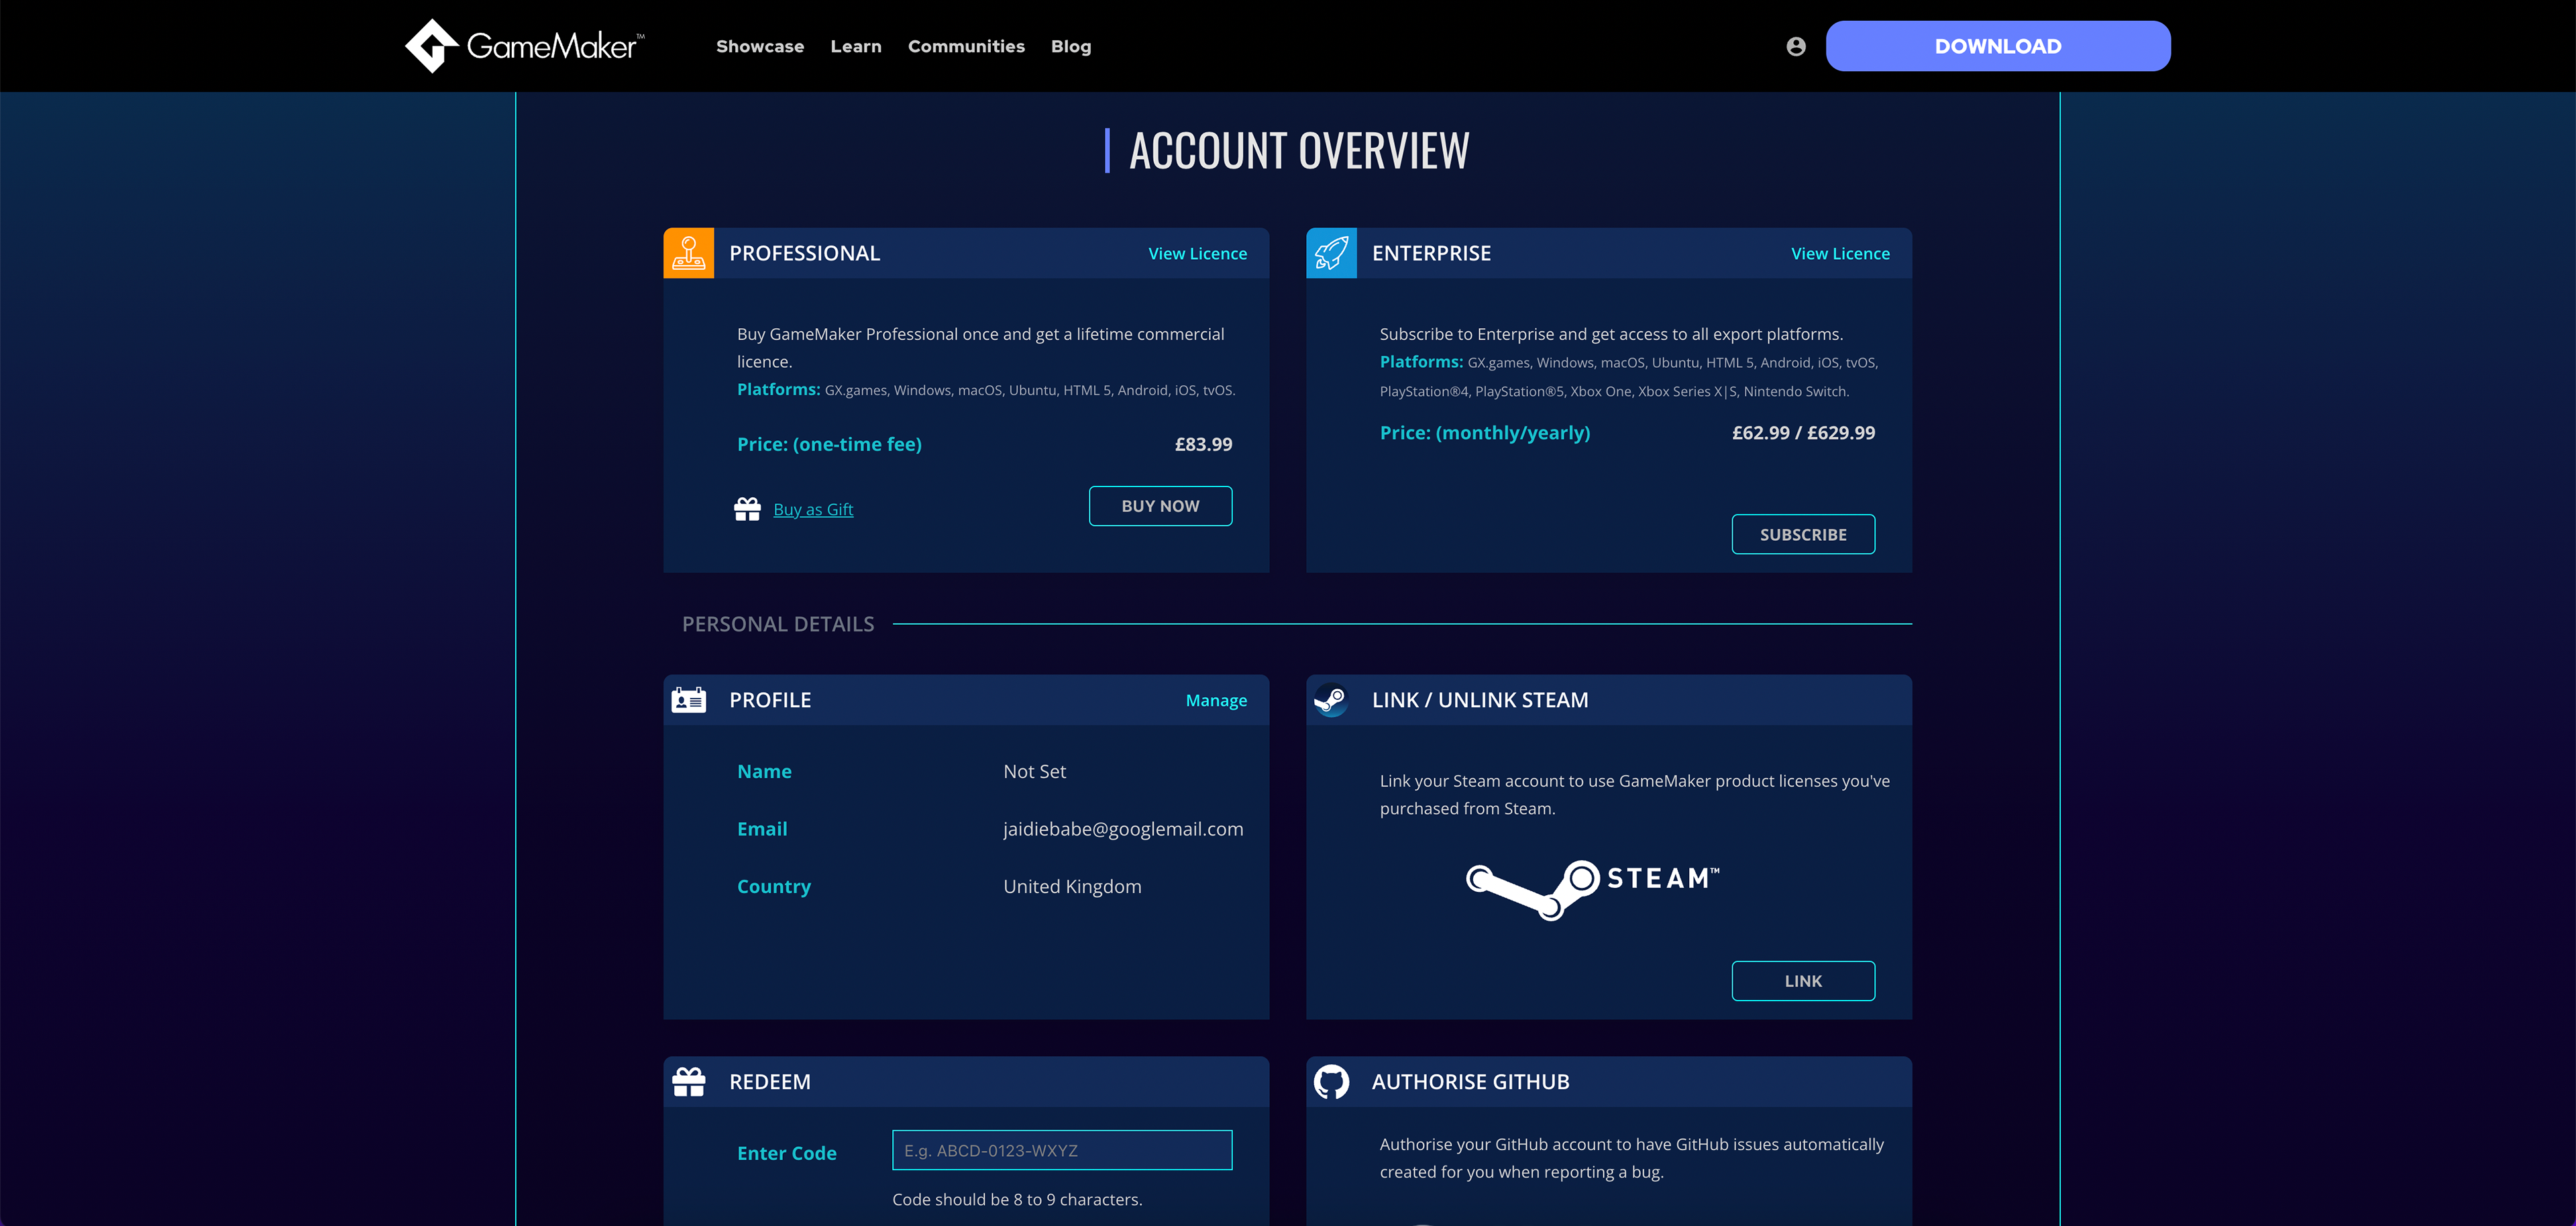Click the £83.99 price

click(1203, 444)
